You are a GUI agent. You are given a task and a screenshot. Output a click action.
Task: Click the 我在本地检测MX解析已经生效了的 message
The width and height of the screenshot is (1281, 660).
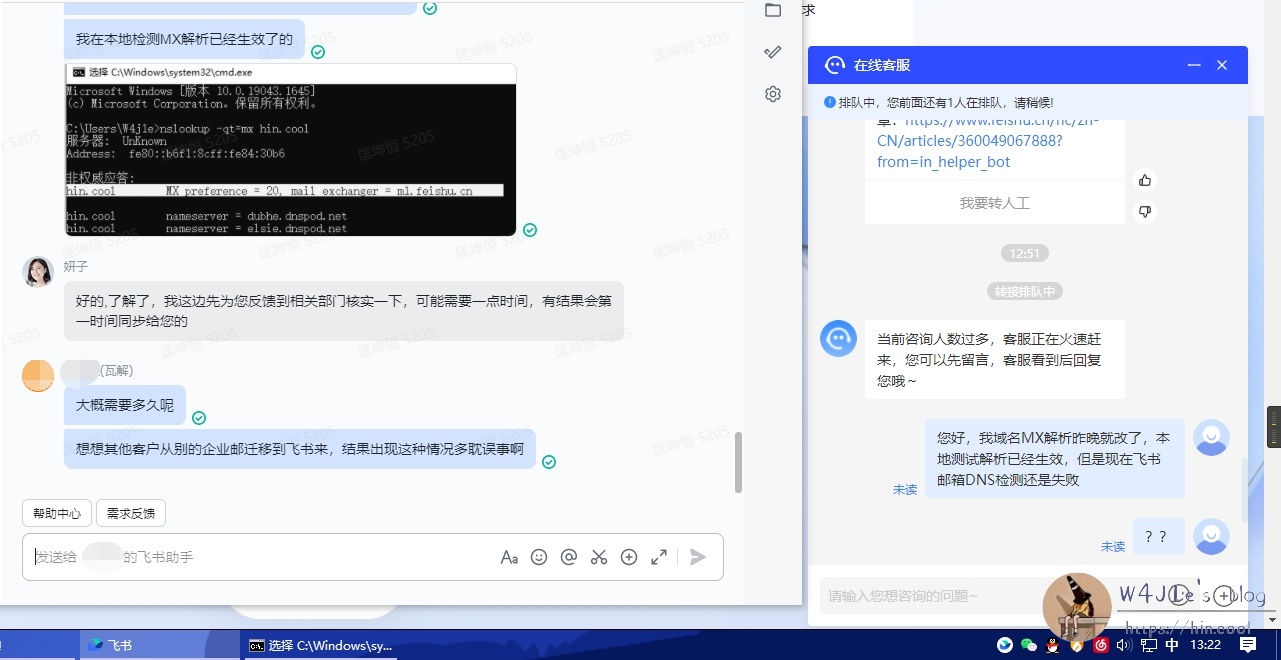click(x=184, y=40)
